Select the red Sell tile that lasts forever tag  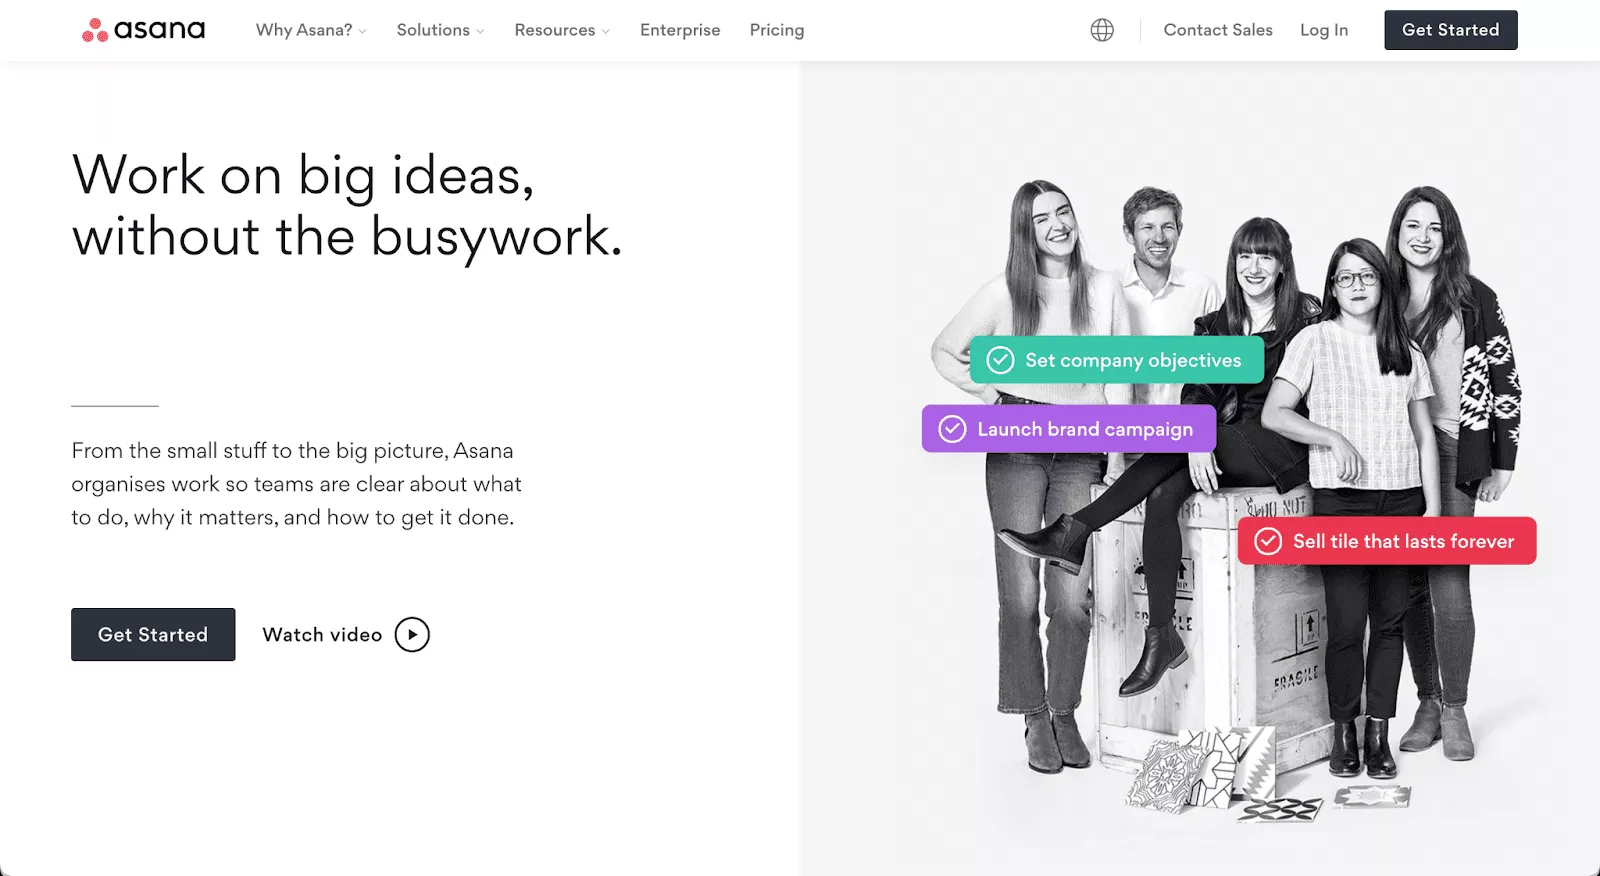point(1402,541)
